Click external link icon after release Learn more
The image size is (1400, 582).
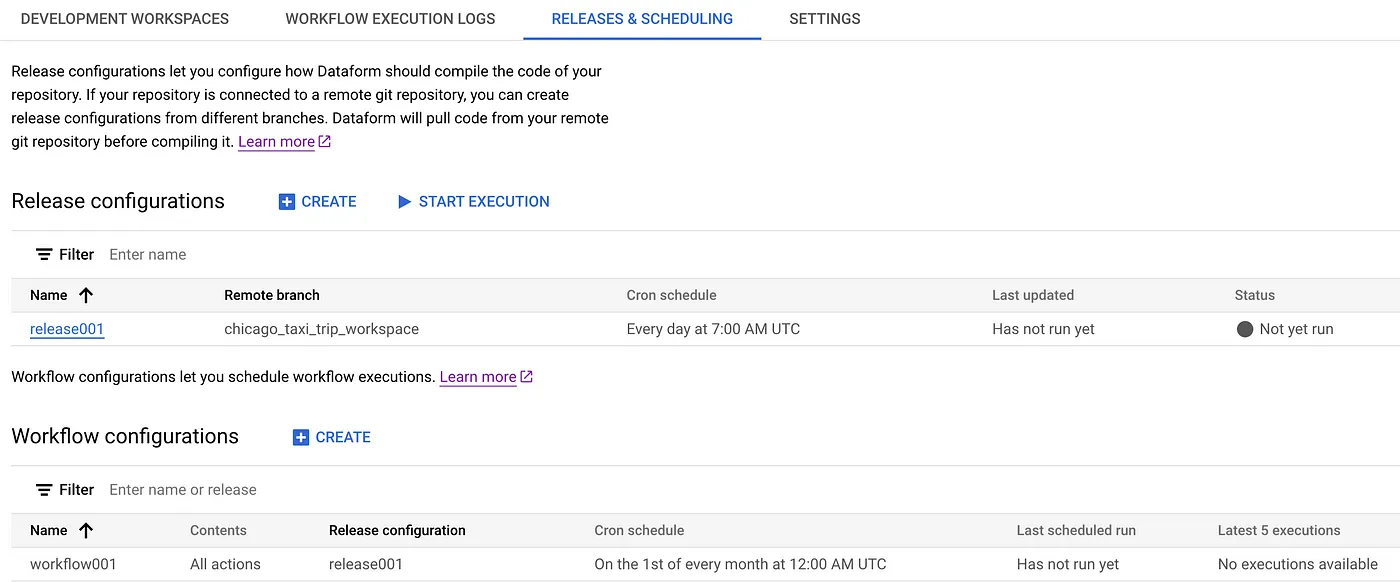click(324, 142)
